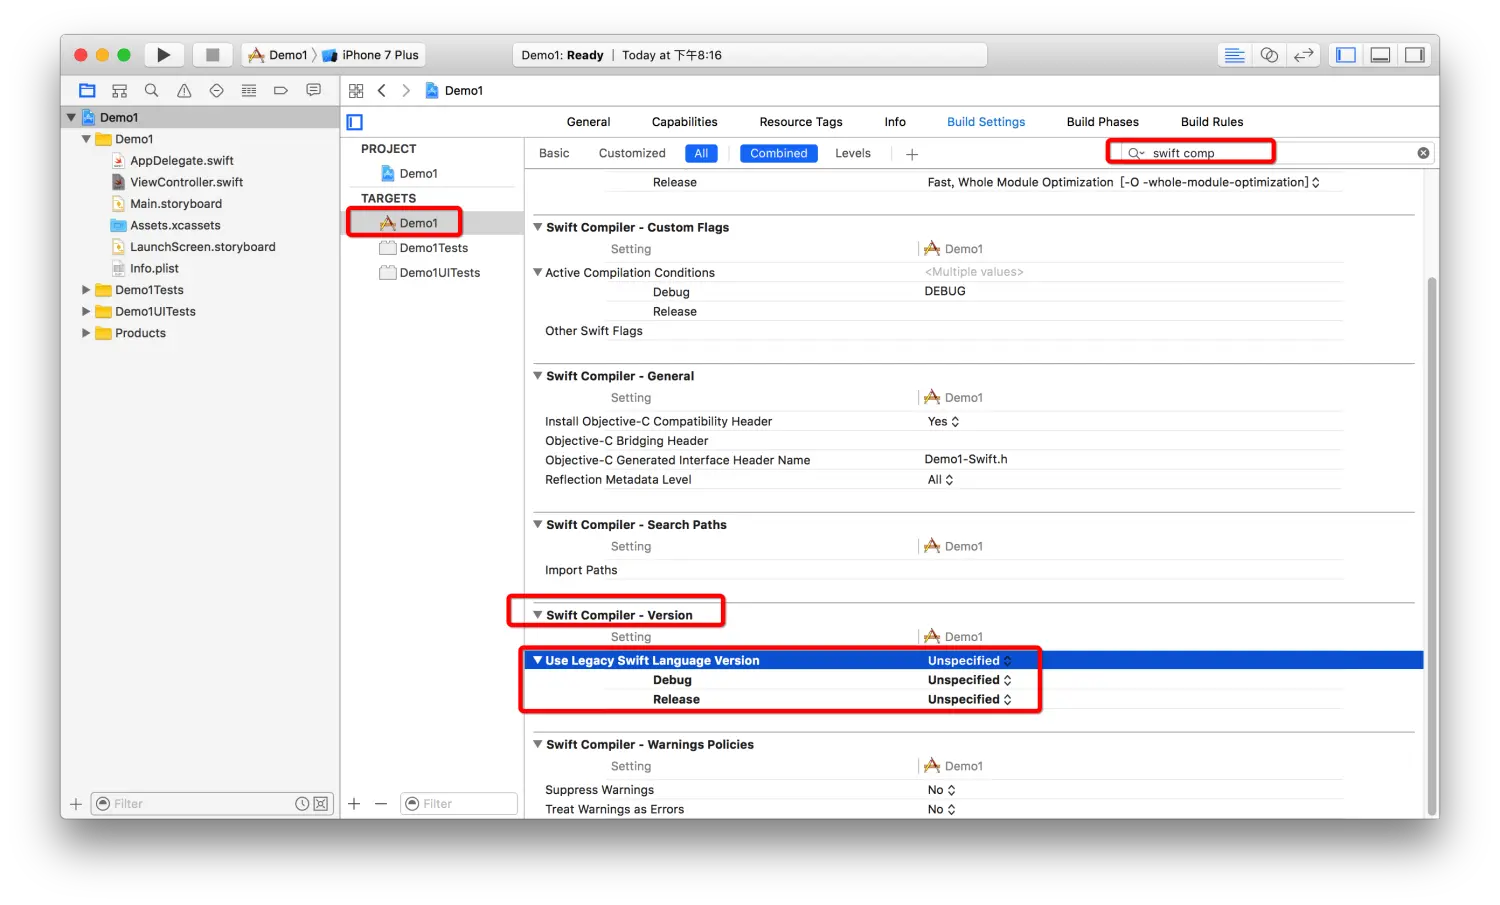Open the Info tab
The image size is (1500, 905).
click(895, 122)
